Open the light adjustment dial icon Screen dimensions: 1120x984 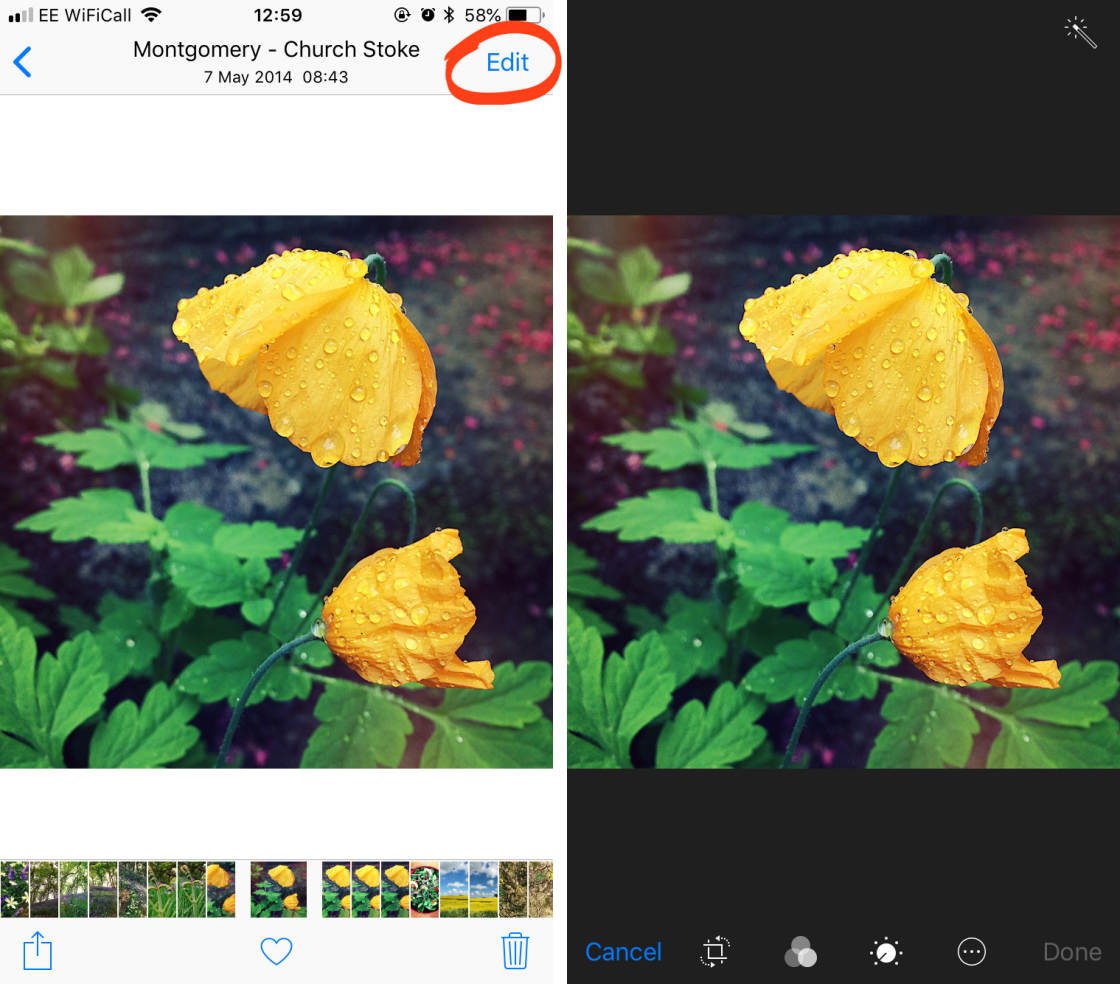pos(886,952)
